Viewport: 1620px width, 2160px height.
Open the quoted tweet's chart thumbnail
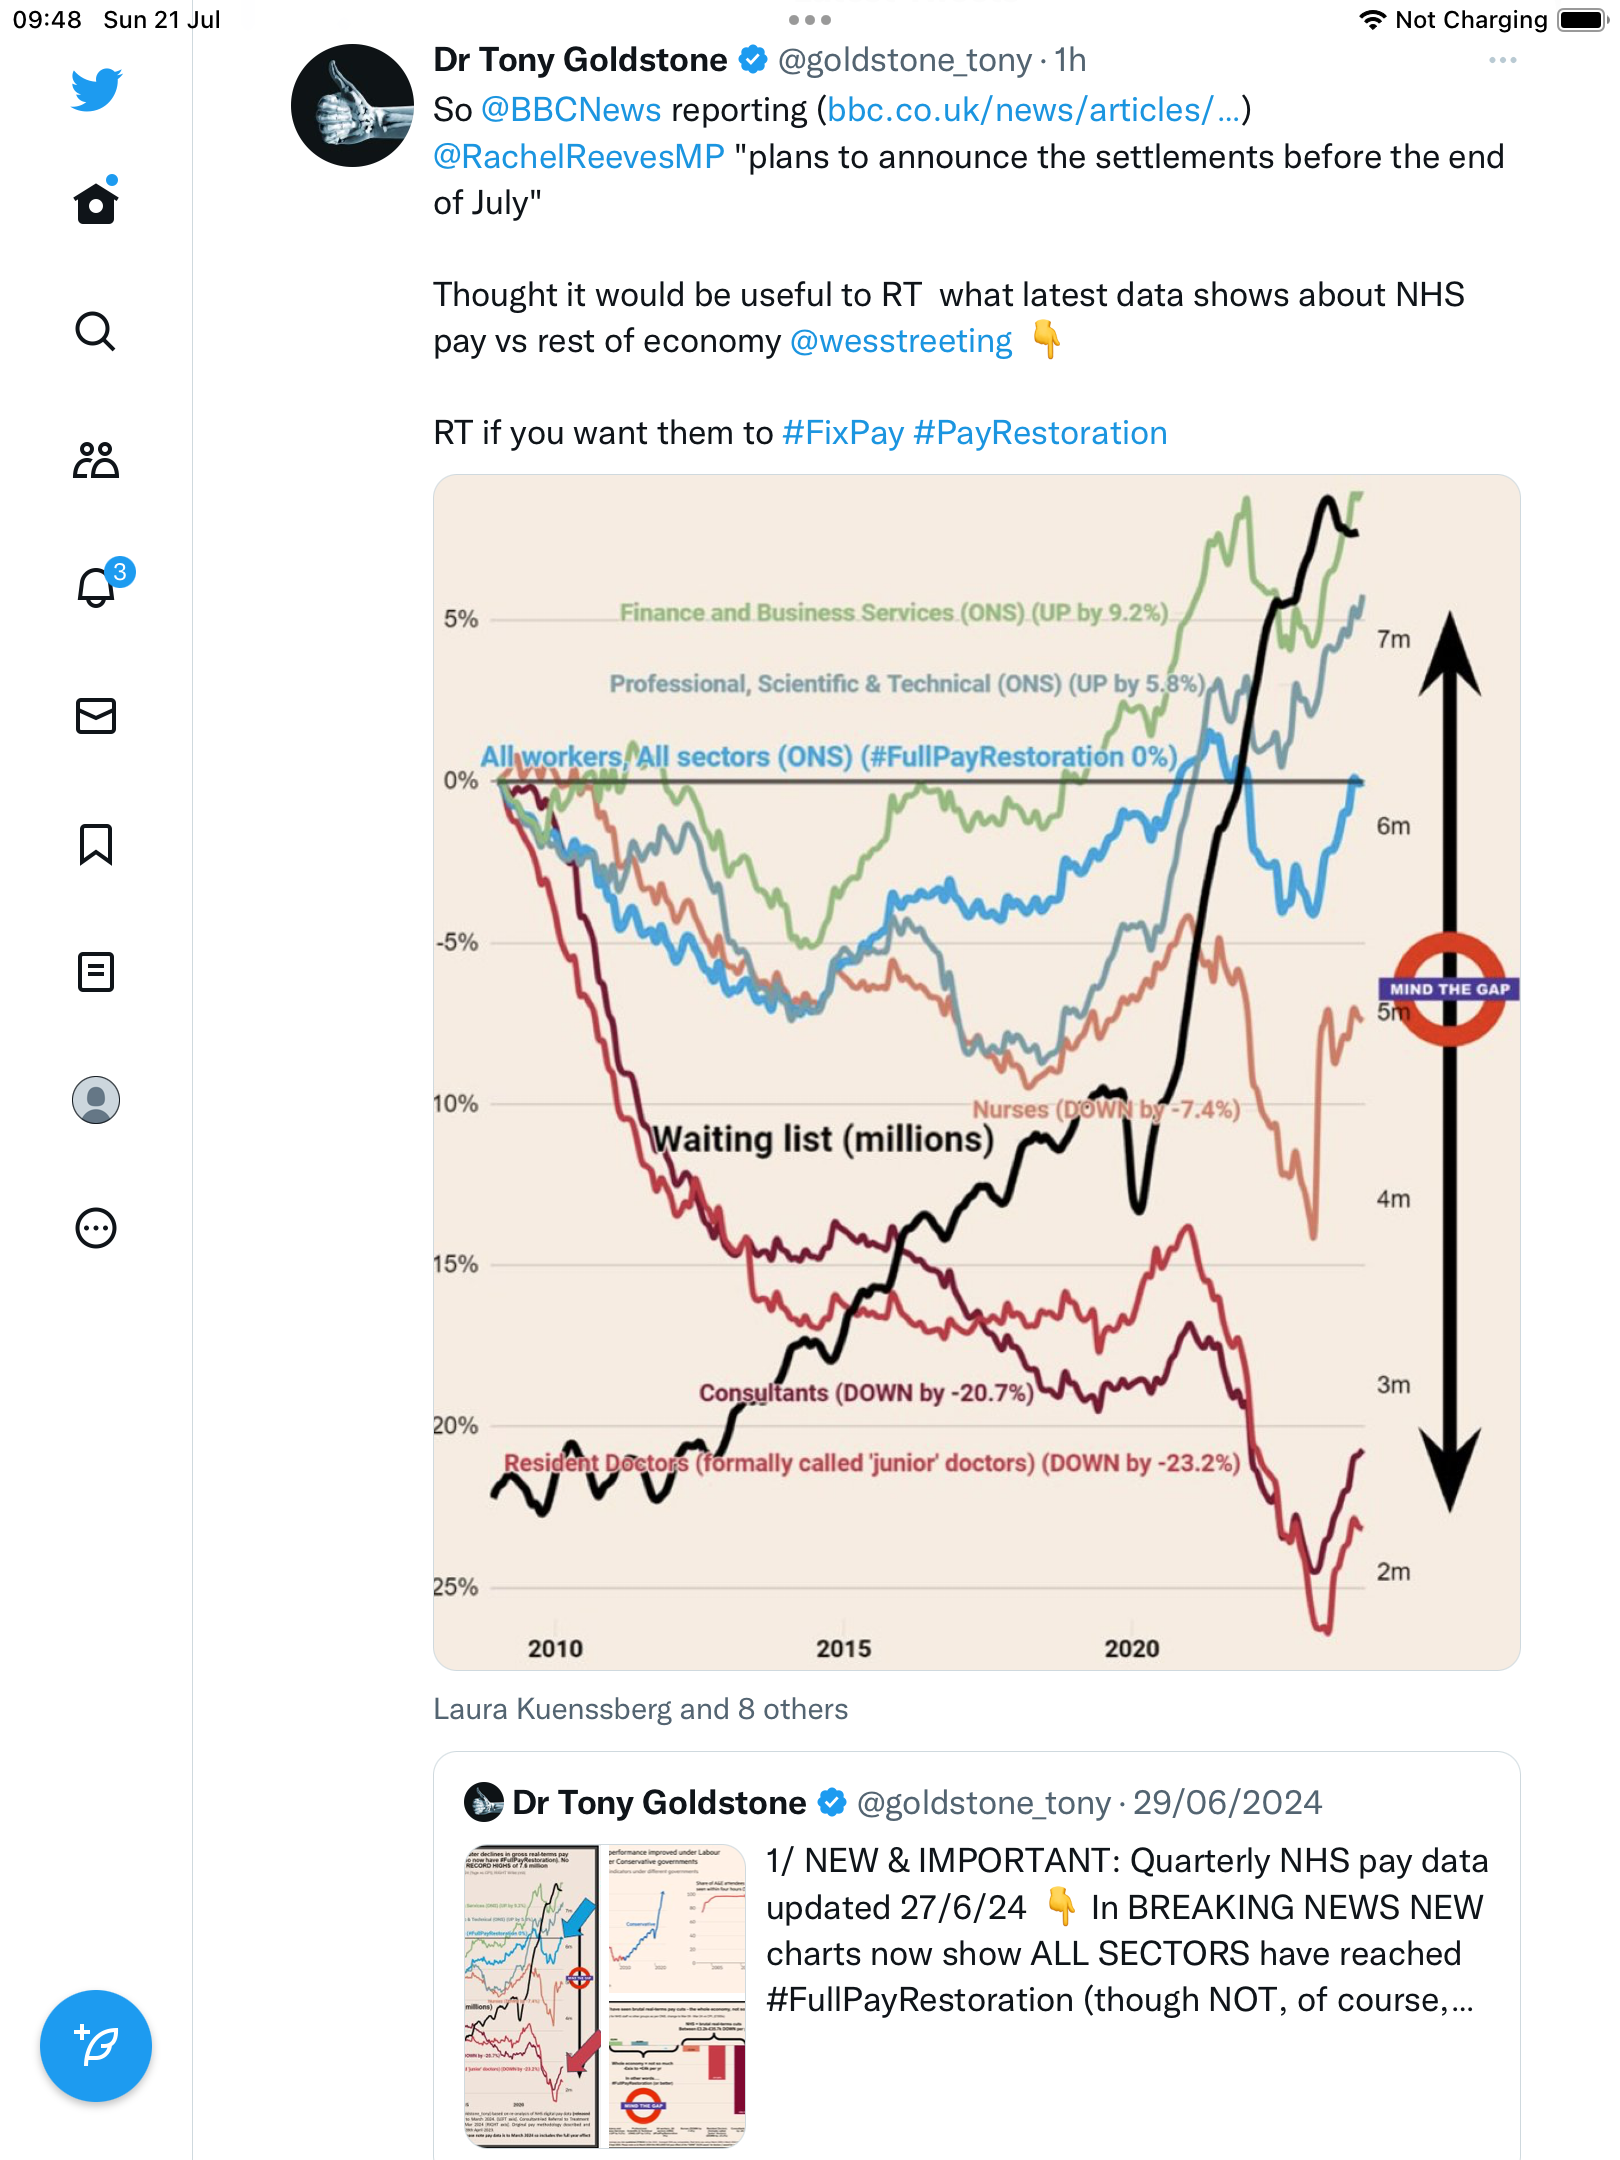click(x=605, y=1996)
